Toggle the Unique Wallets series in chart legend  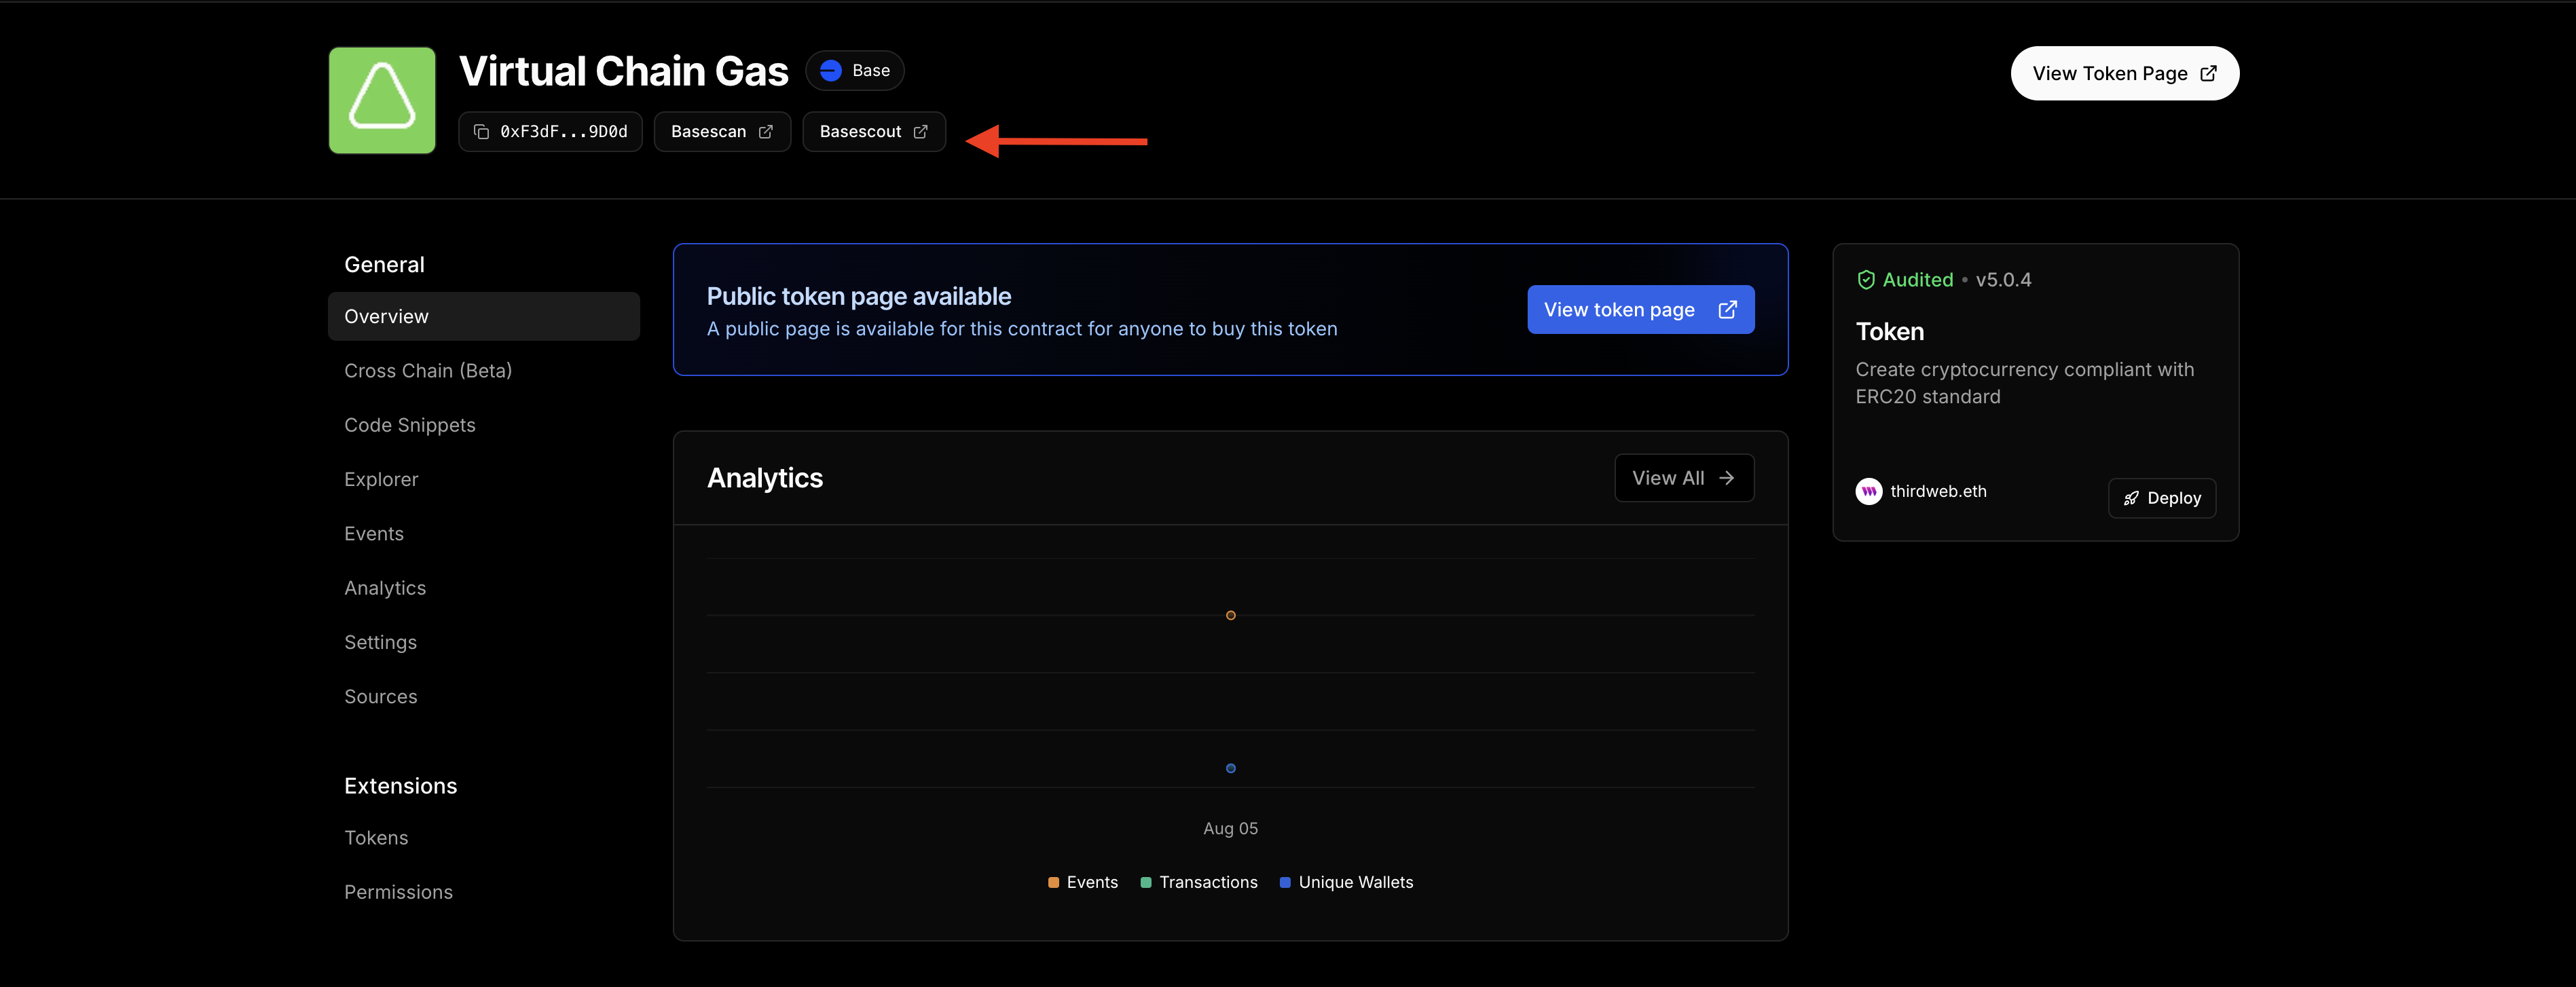click(x=1346, y=882)
